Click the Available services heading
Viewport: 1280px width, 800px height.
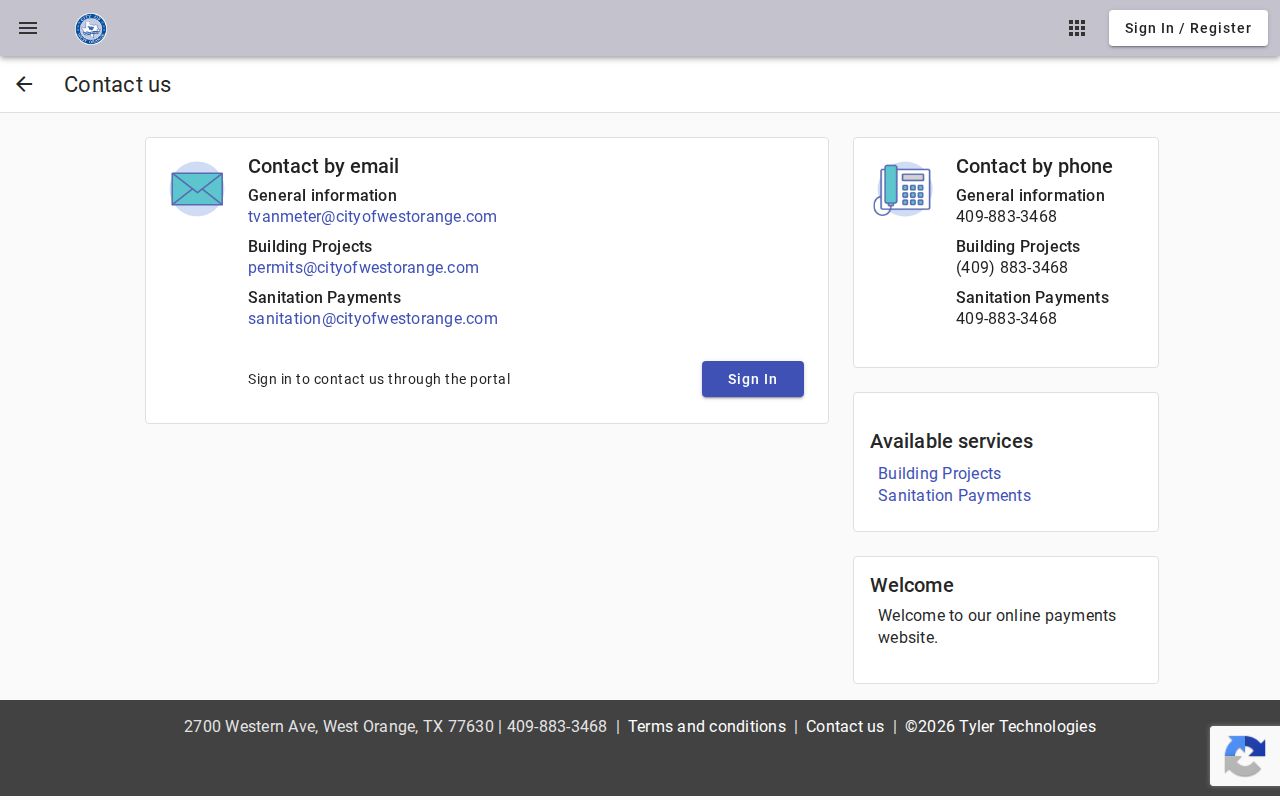point(951,441)
